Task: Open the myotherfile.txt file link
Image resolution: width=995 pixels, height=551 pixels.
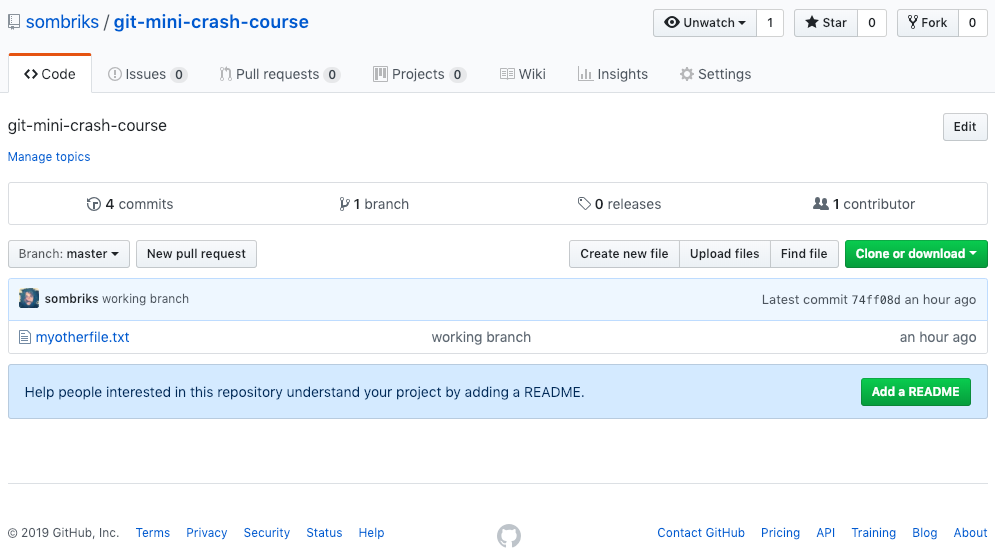Action: click(x=83, y=338)
